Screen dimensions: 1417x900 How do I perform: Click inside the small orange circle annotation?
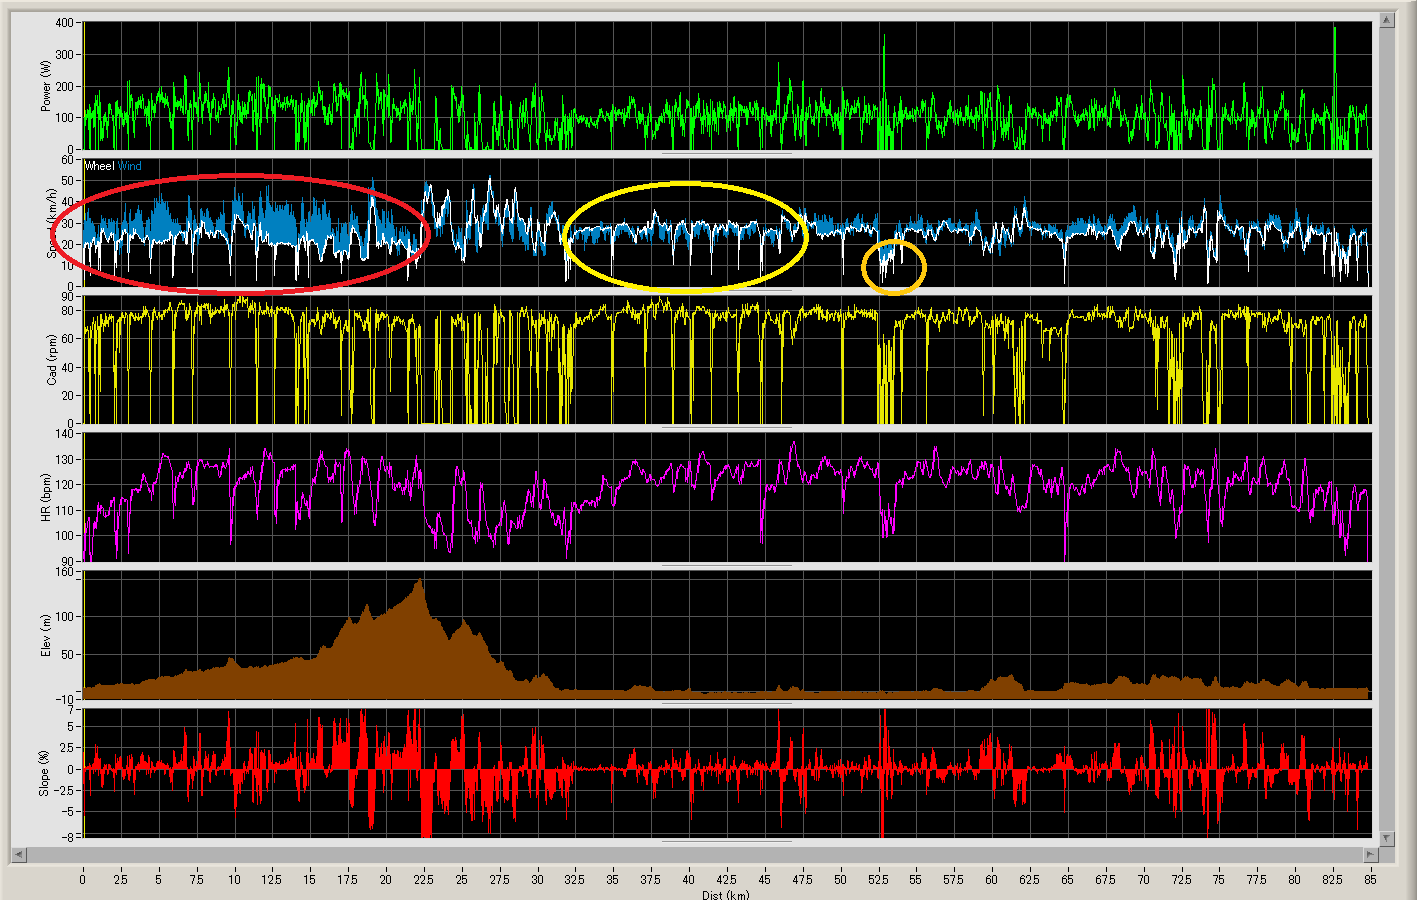pos(894,267)
